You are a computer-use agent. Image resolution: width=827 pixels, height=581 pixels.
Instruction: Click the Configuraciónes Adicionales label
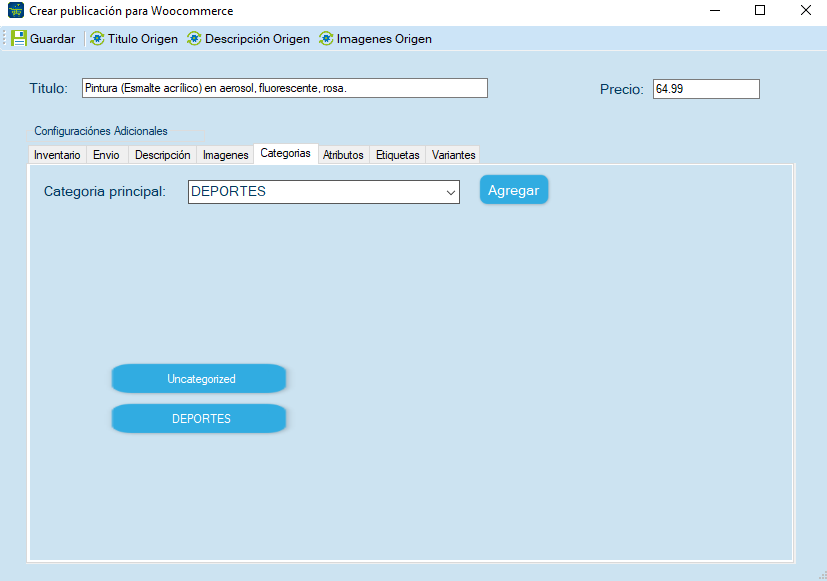[101, 131]
